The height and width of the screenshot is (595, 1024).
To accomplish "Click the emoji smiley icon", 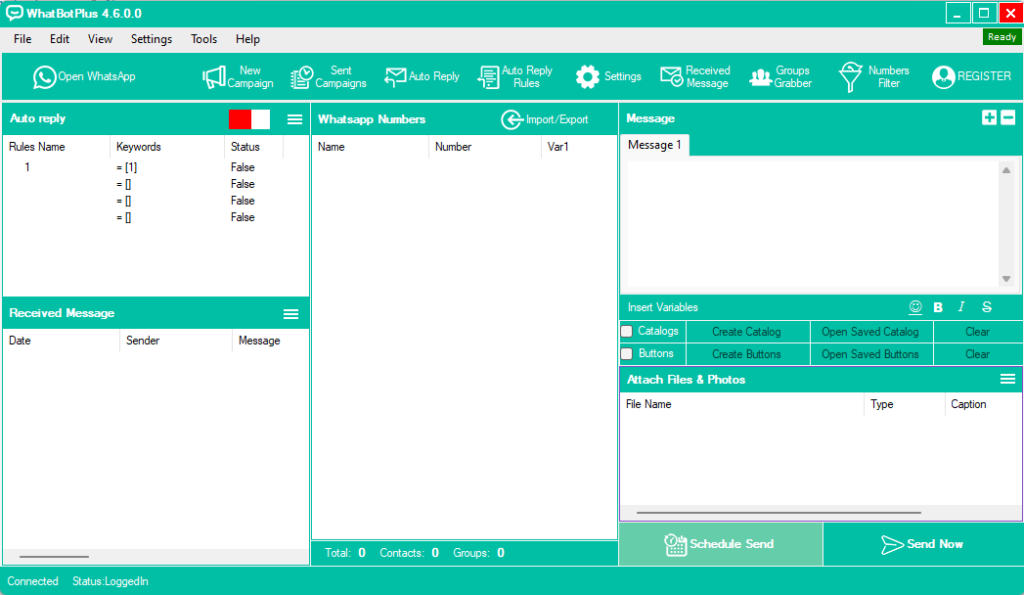I will (915, 307).
